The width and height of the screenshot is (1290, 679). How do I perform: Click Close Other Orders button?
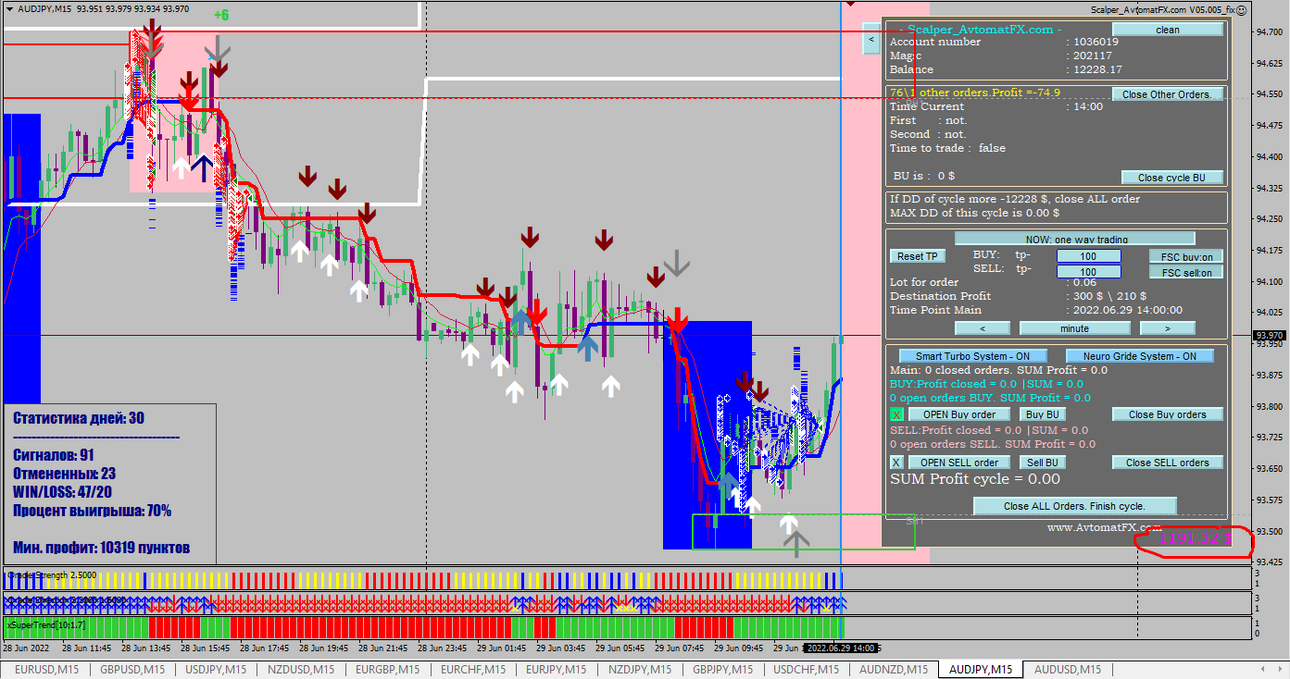coord(1167,94)
